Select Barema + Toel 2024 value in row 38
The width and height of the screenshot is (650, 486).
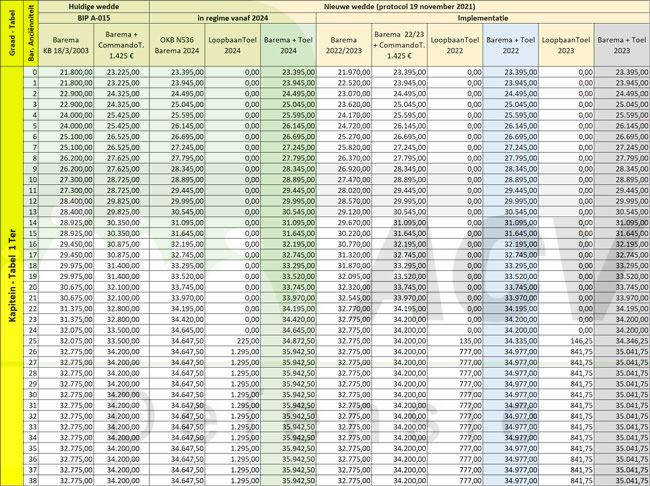[x=288, y=481]
